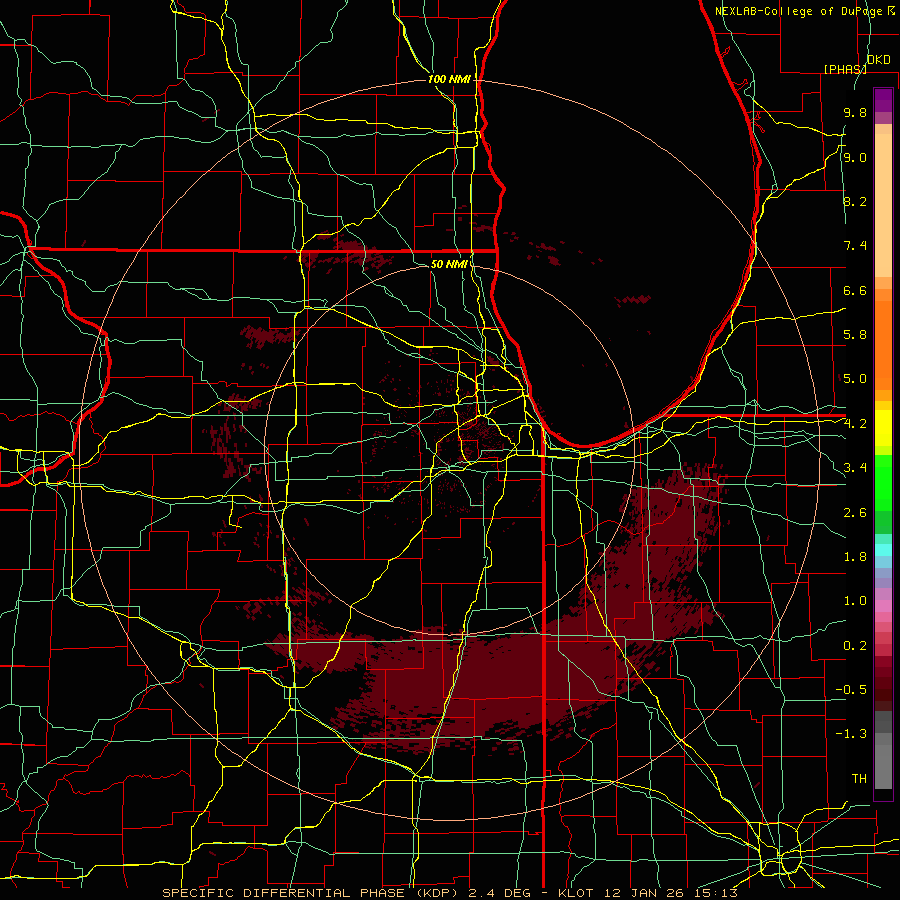Image resolution: width=900 pixels, height=900 pixels.
Task: Pick the bright green segment of the color bar
Action: pos(883,483)
